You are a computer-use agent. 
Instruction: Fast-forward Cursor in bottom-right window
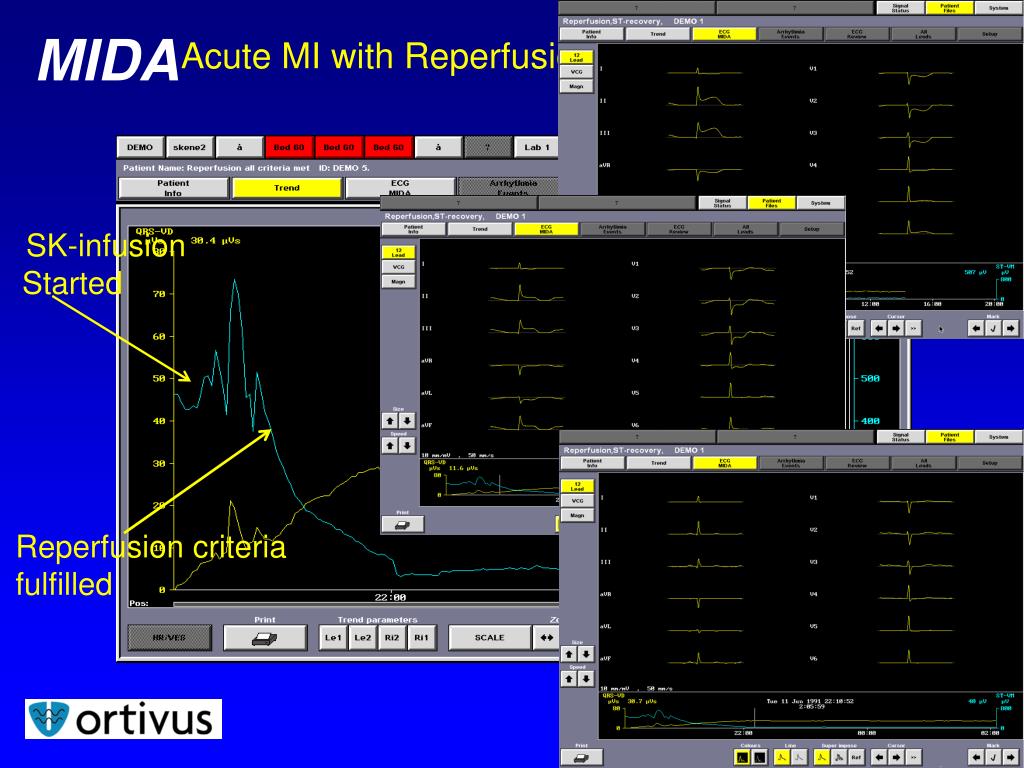point(914,758)
